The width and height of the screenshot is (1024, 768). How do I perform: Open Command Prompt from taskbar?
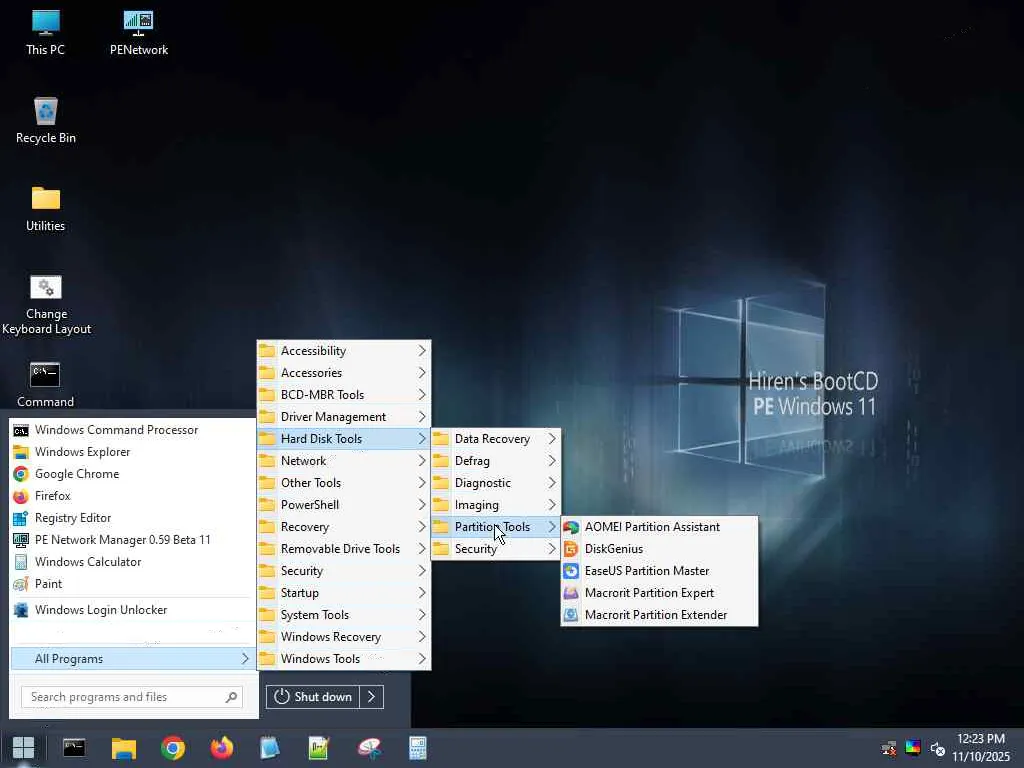(x=74, y=748)
